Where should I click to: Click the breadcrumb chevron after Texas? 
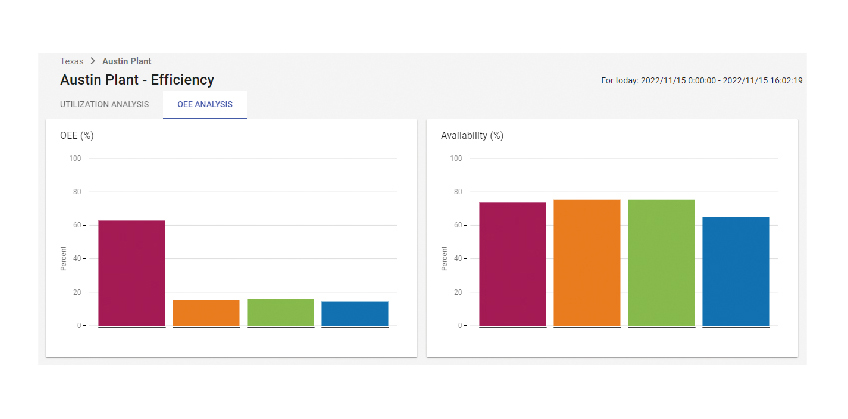point(93,61)
